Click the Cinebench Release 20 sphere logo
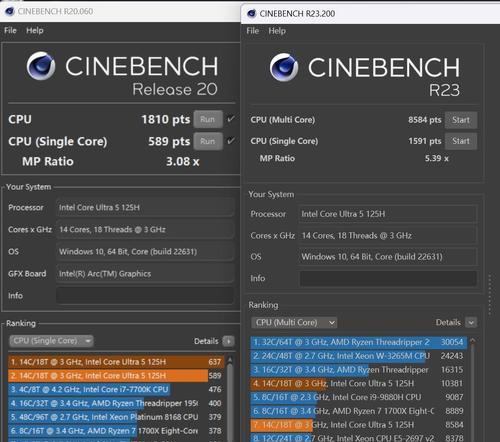 pyautogui.click(x=41, y=66)
